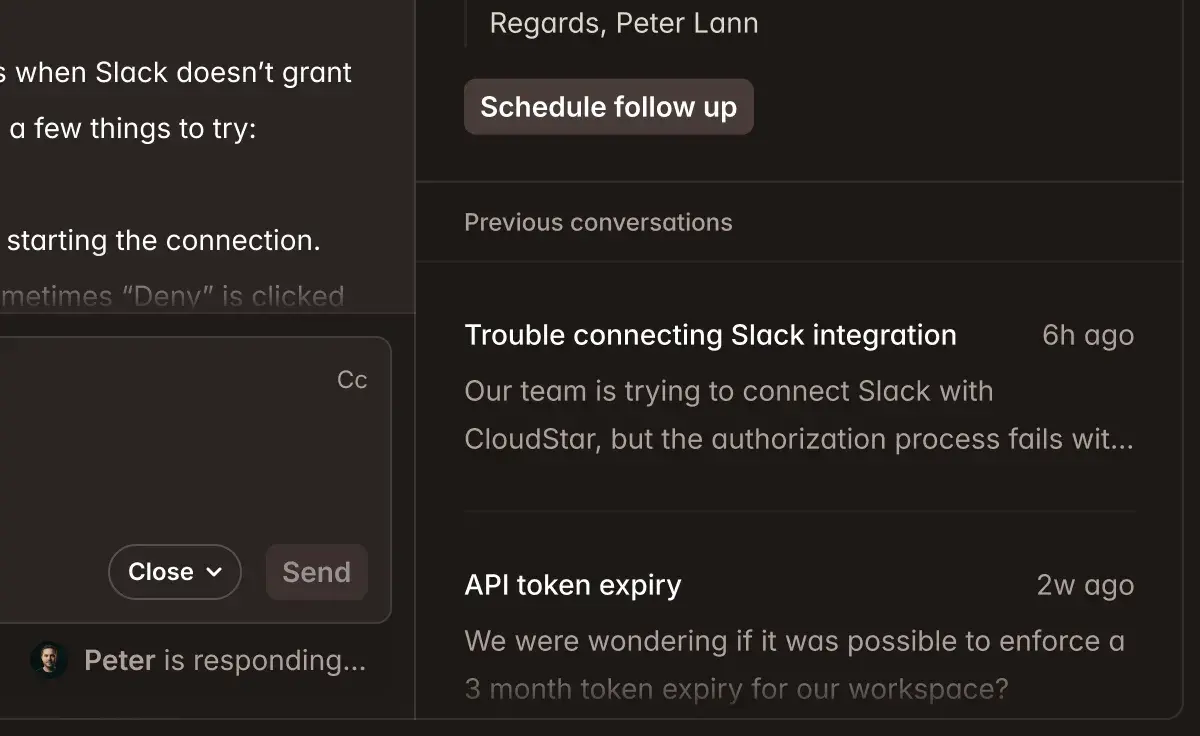Send the drafted reply
Screen dimensions: 1200x736
316,572
